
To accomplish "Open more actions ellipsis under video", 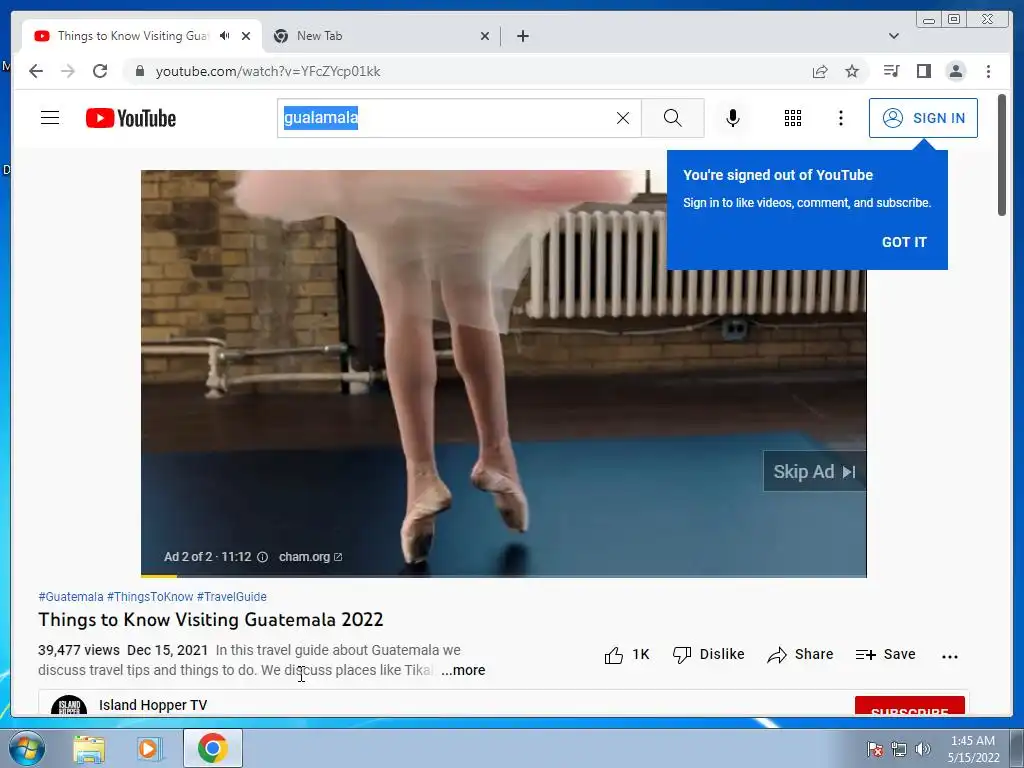I will coord(950,656).
